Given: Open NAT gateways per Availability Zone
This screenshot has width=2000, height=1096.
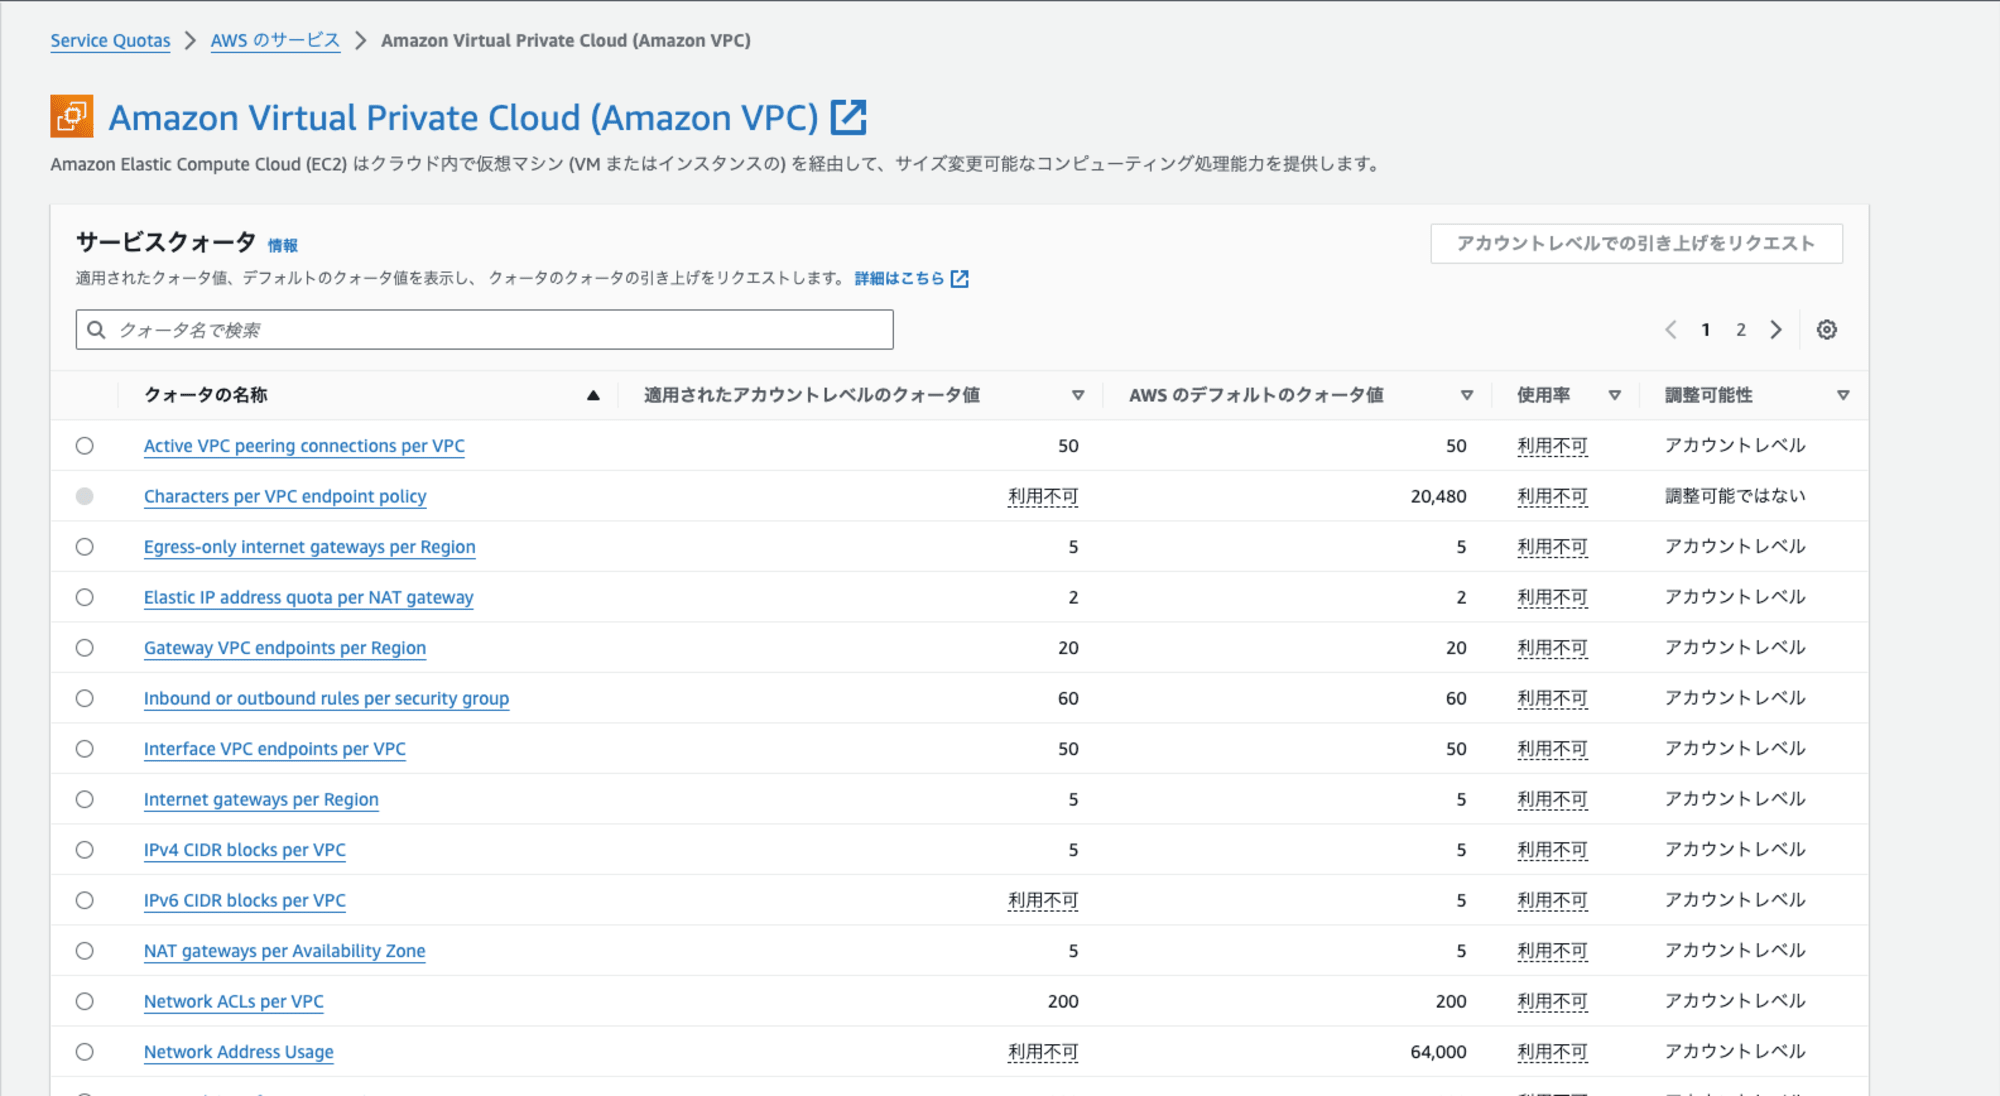Looking at the screenshot, I should tap(284, 951).
